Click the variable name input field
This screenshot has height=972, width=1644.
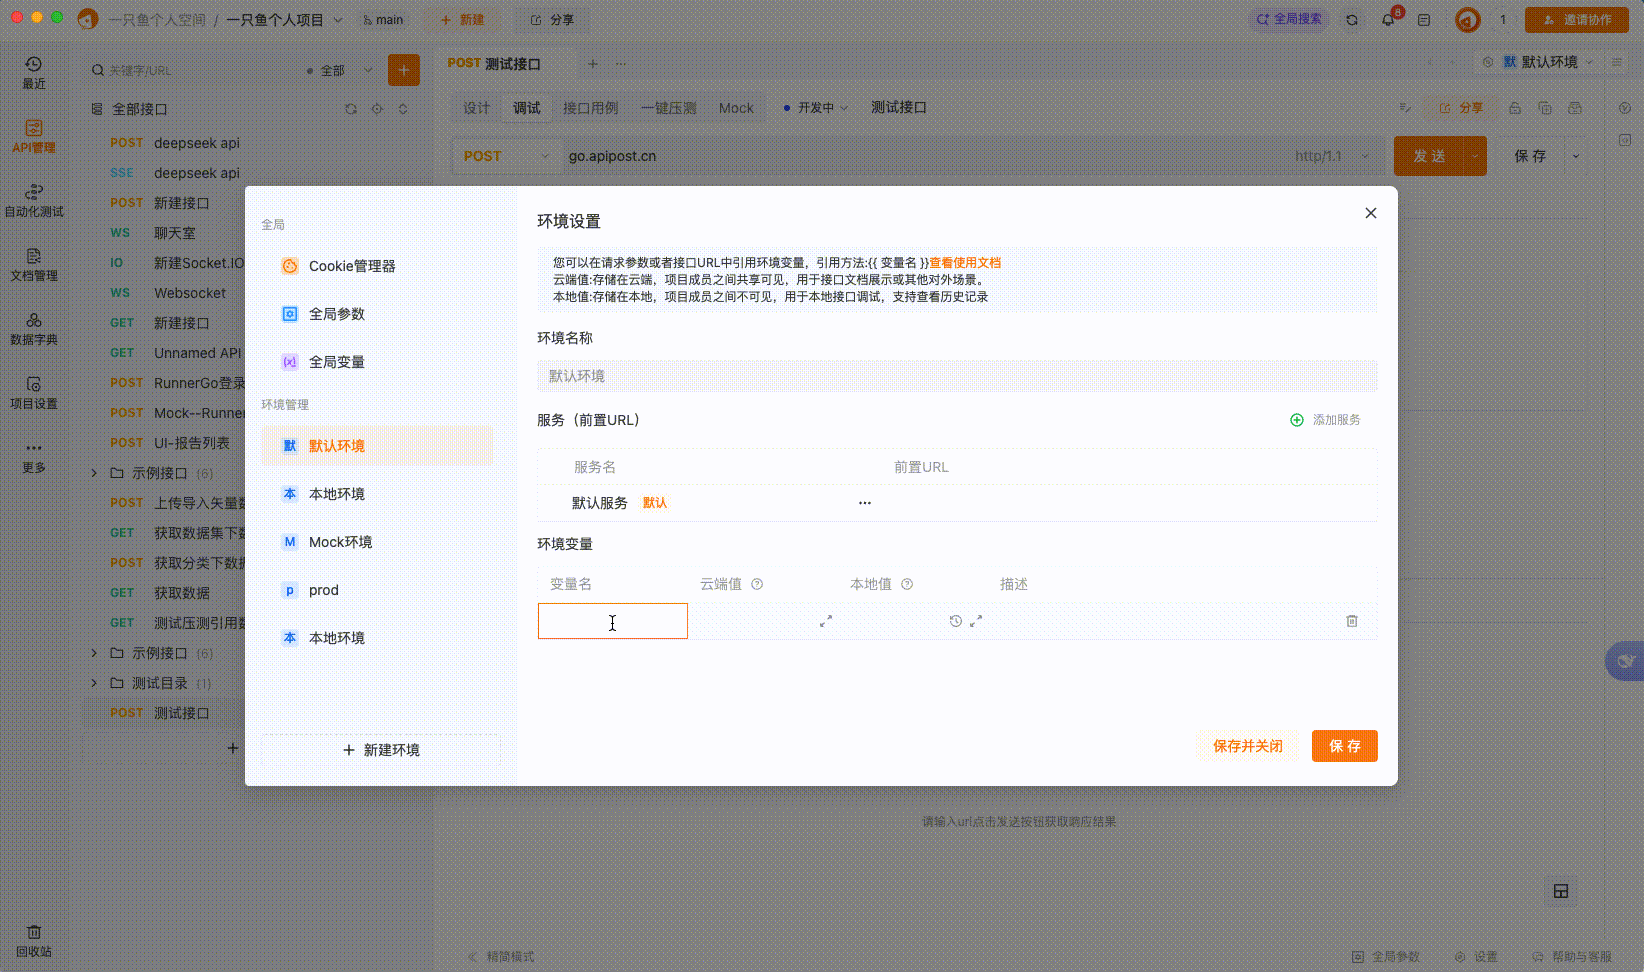(x=612, y=621)
